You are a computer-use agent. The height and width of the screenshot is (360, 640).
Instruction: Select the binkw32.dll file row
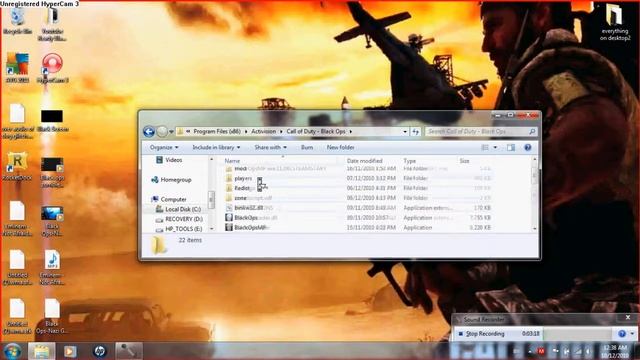pos(358,208)
